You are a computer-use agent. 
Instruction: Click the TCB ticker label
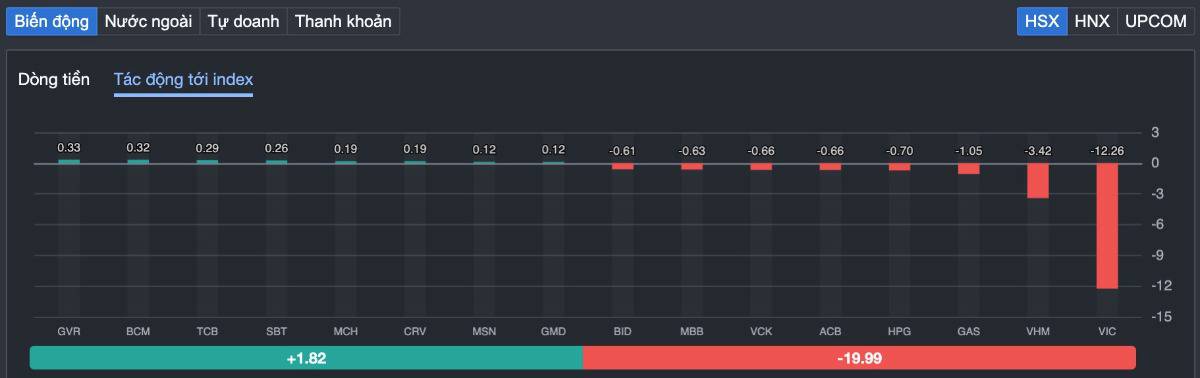[x=207, y=331]
